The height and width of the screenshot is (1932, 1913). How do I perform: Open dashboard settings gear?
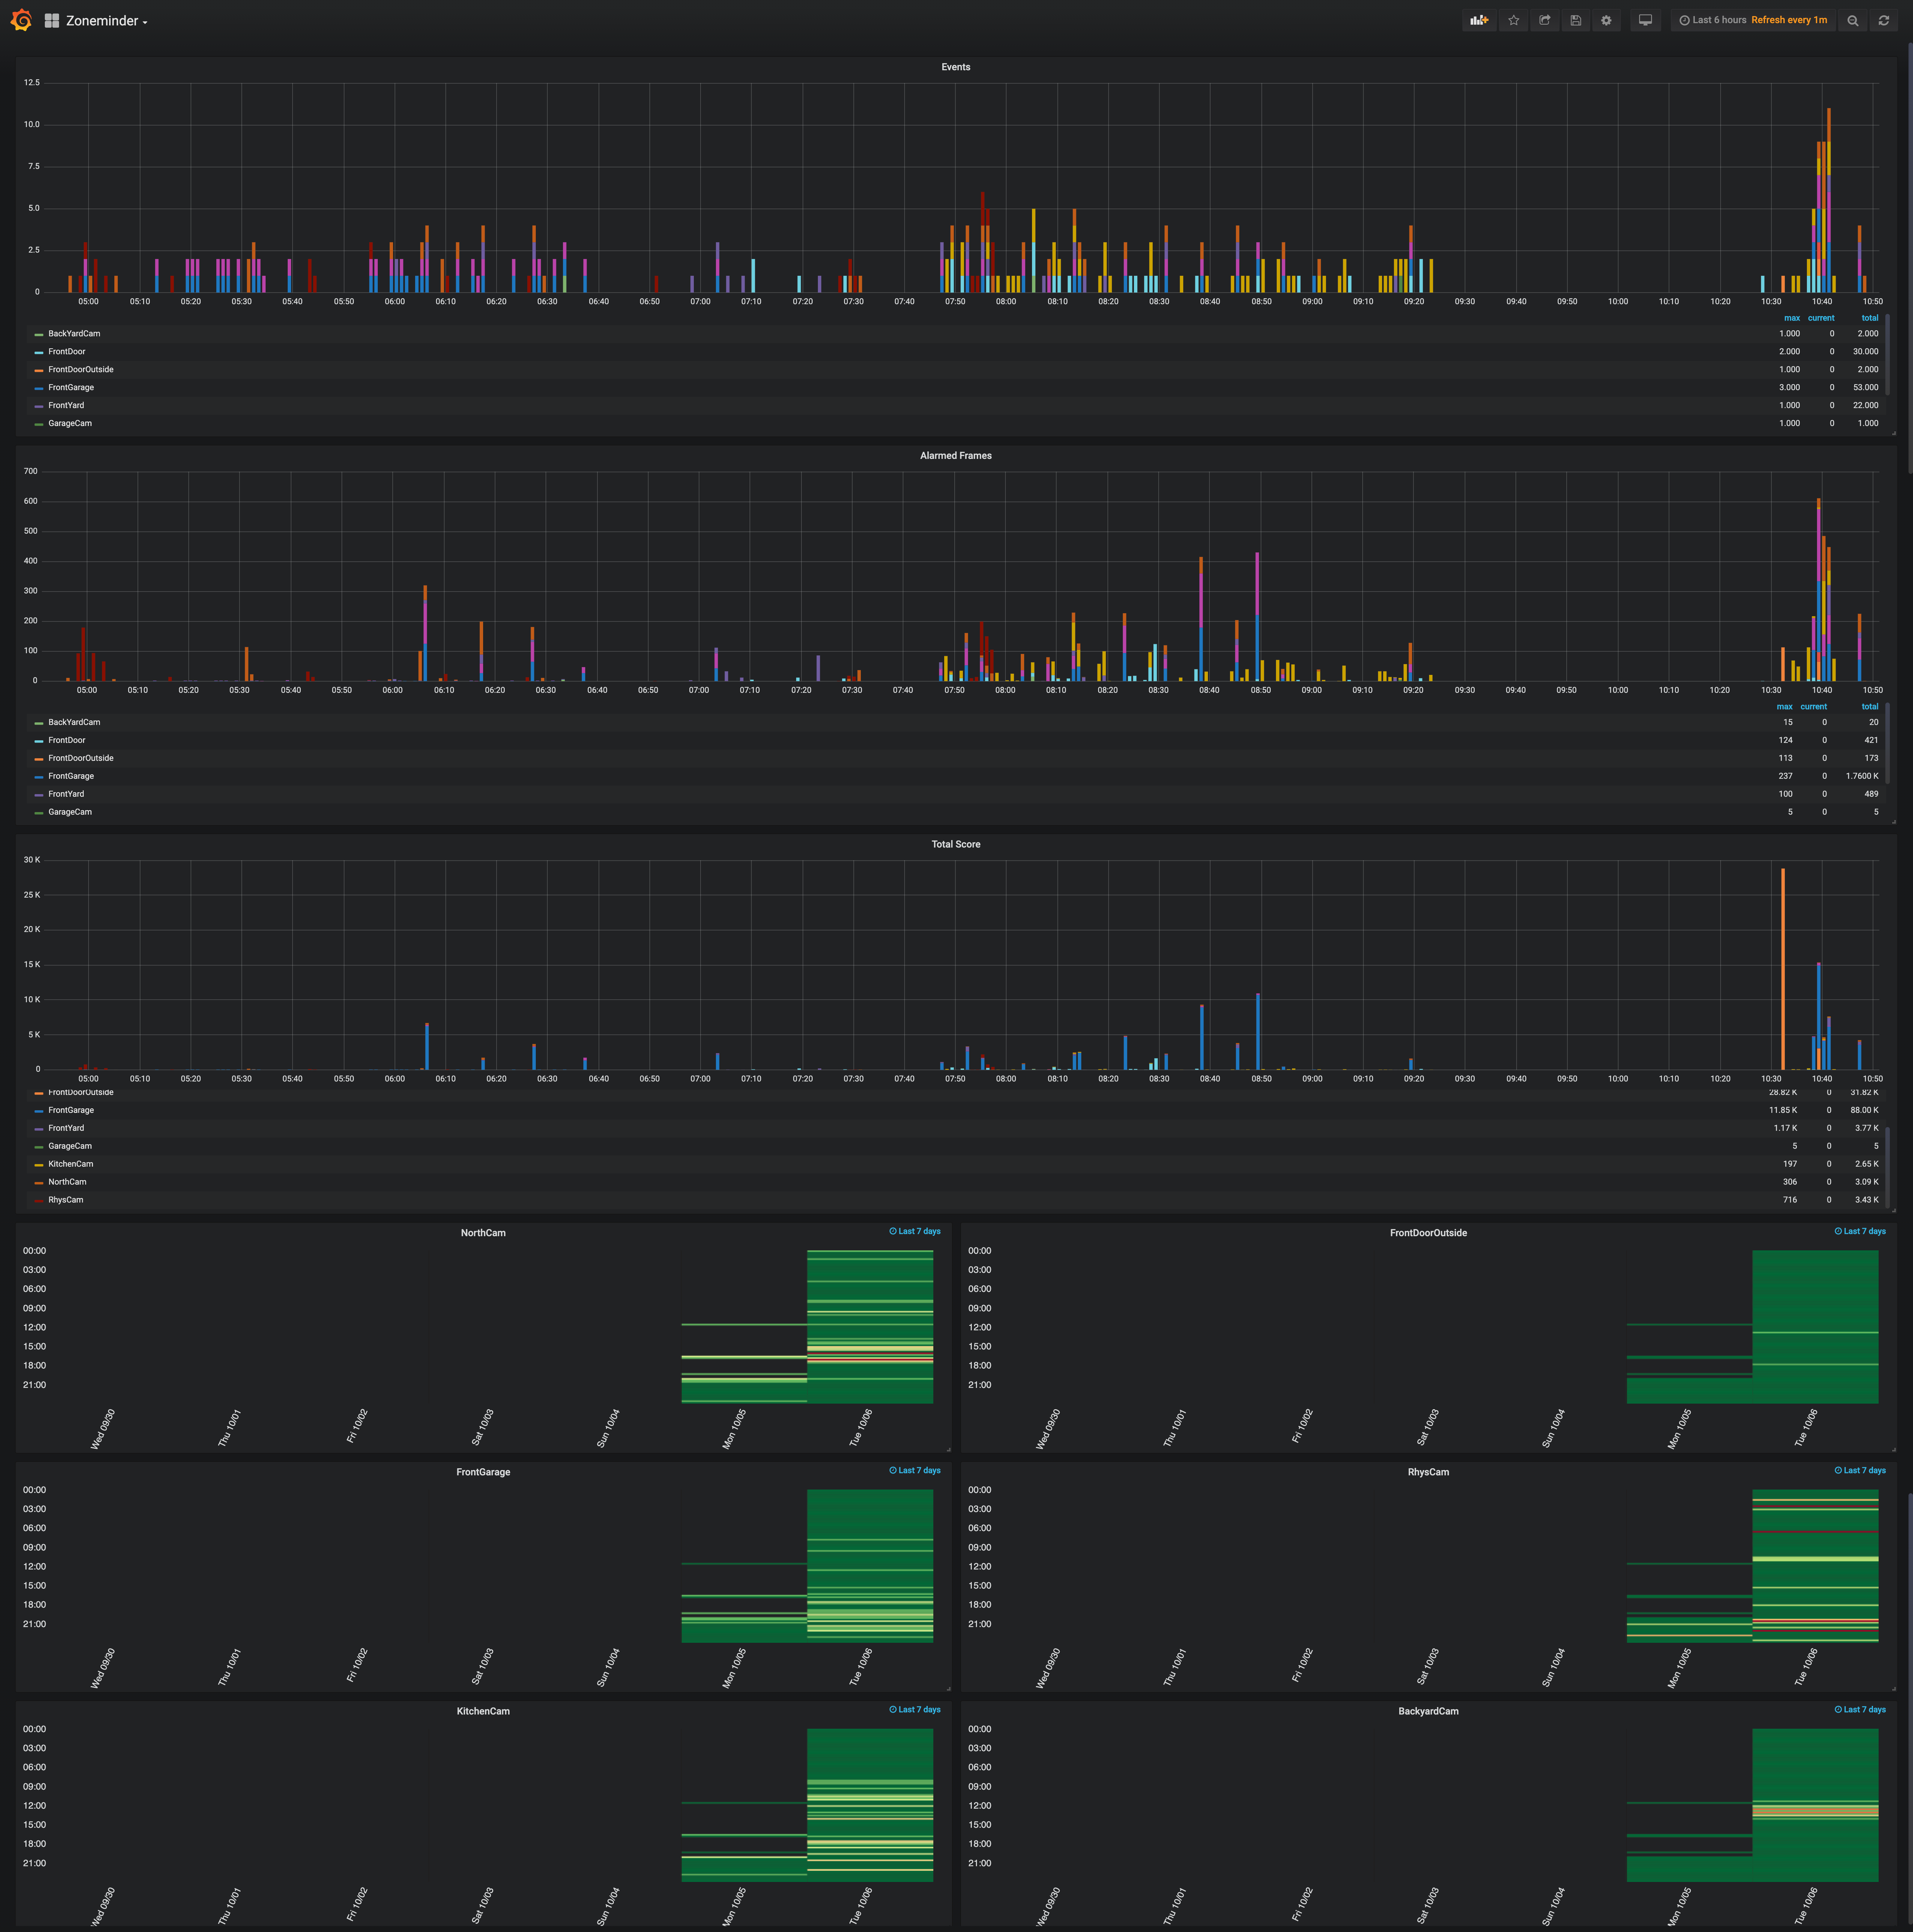click(x=1607, y=20)
